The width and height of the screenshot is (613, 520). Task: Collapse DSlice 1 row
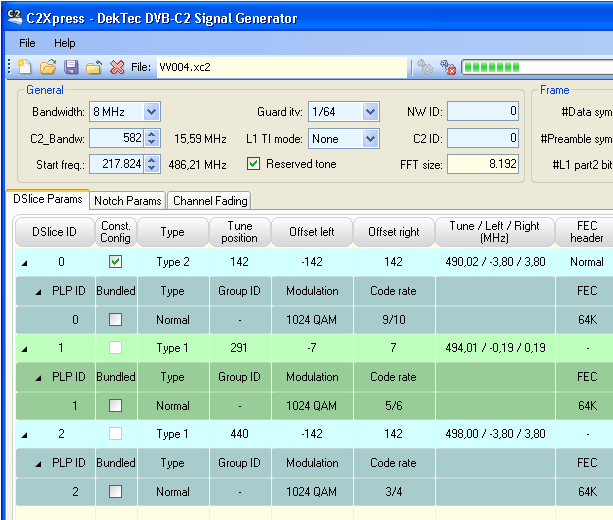[25, 349]
